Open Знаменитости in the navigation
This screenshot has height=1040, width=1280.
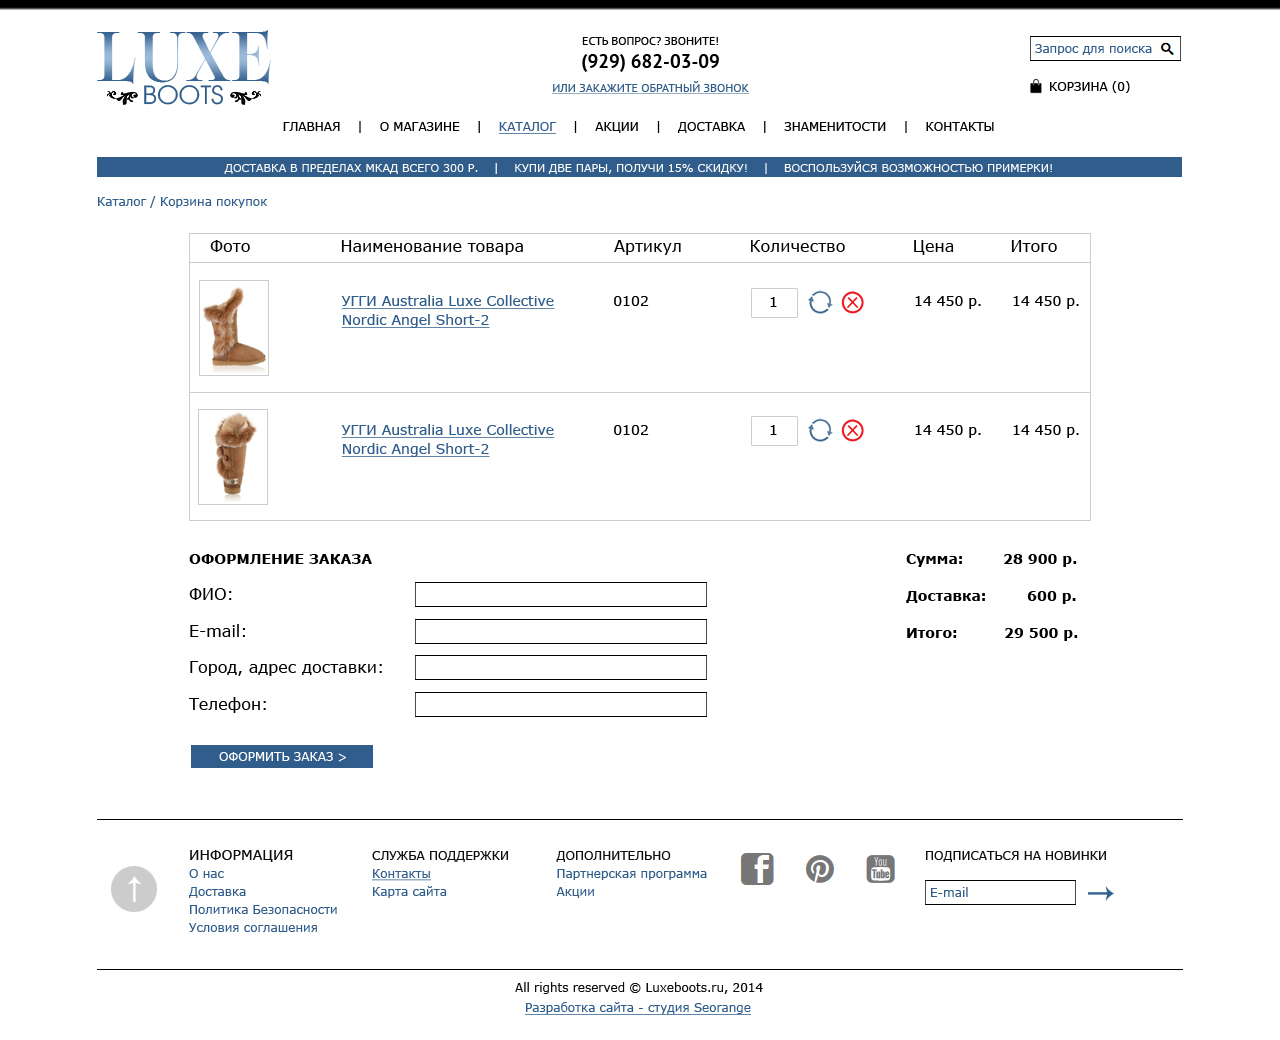tap(835, 127)
